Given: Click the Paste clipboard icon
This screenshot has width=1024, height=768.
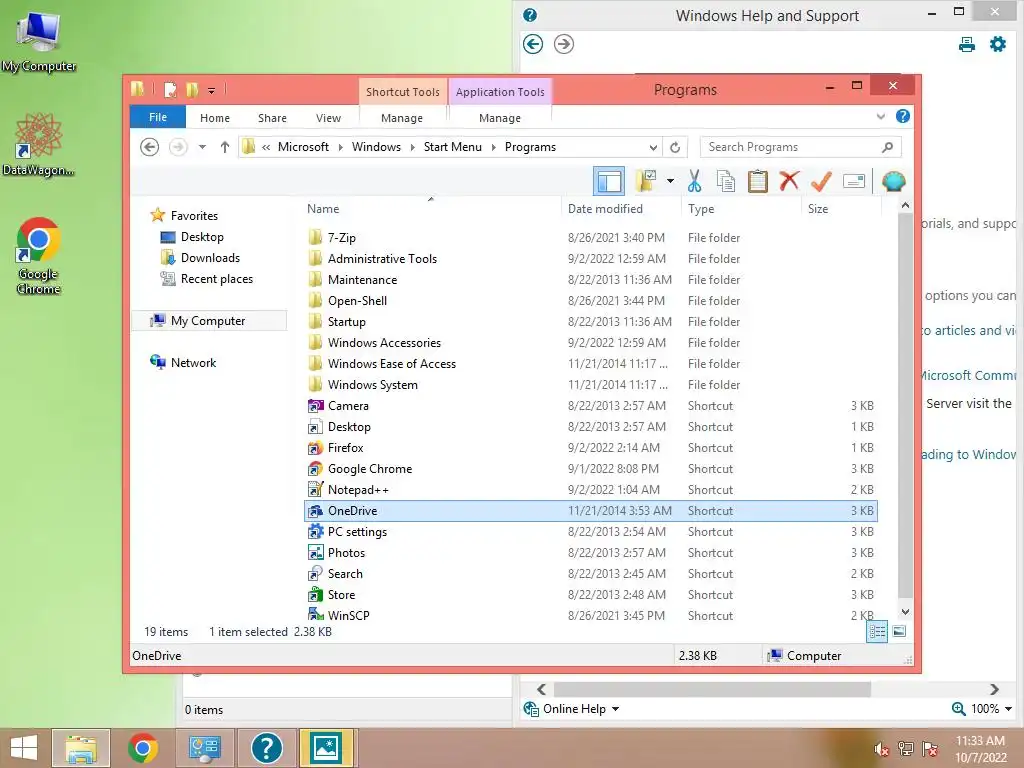Looking at the screenshot, I should [758, 181].
